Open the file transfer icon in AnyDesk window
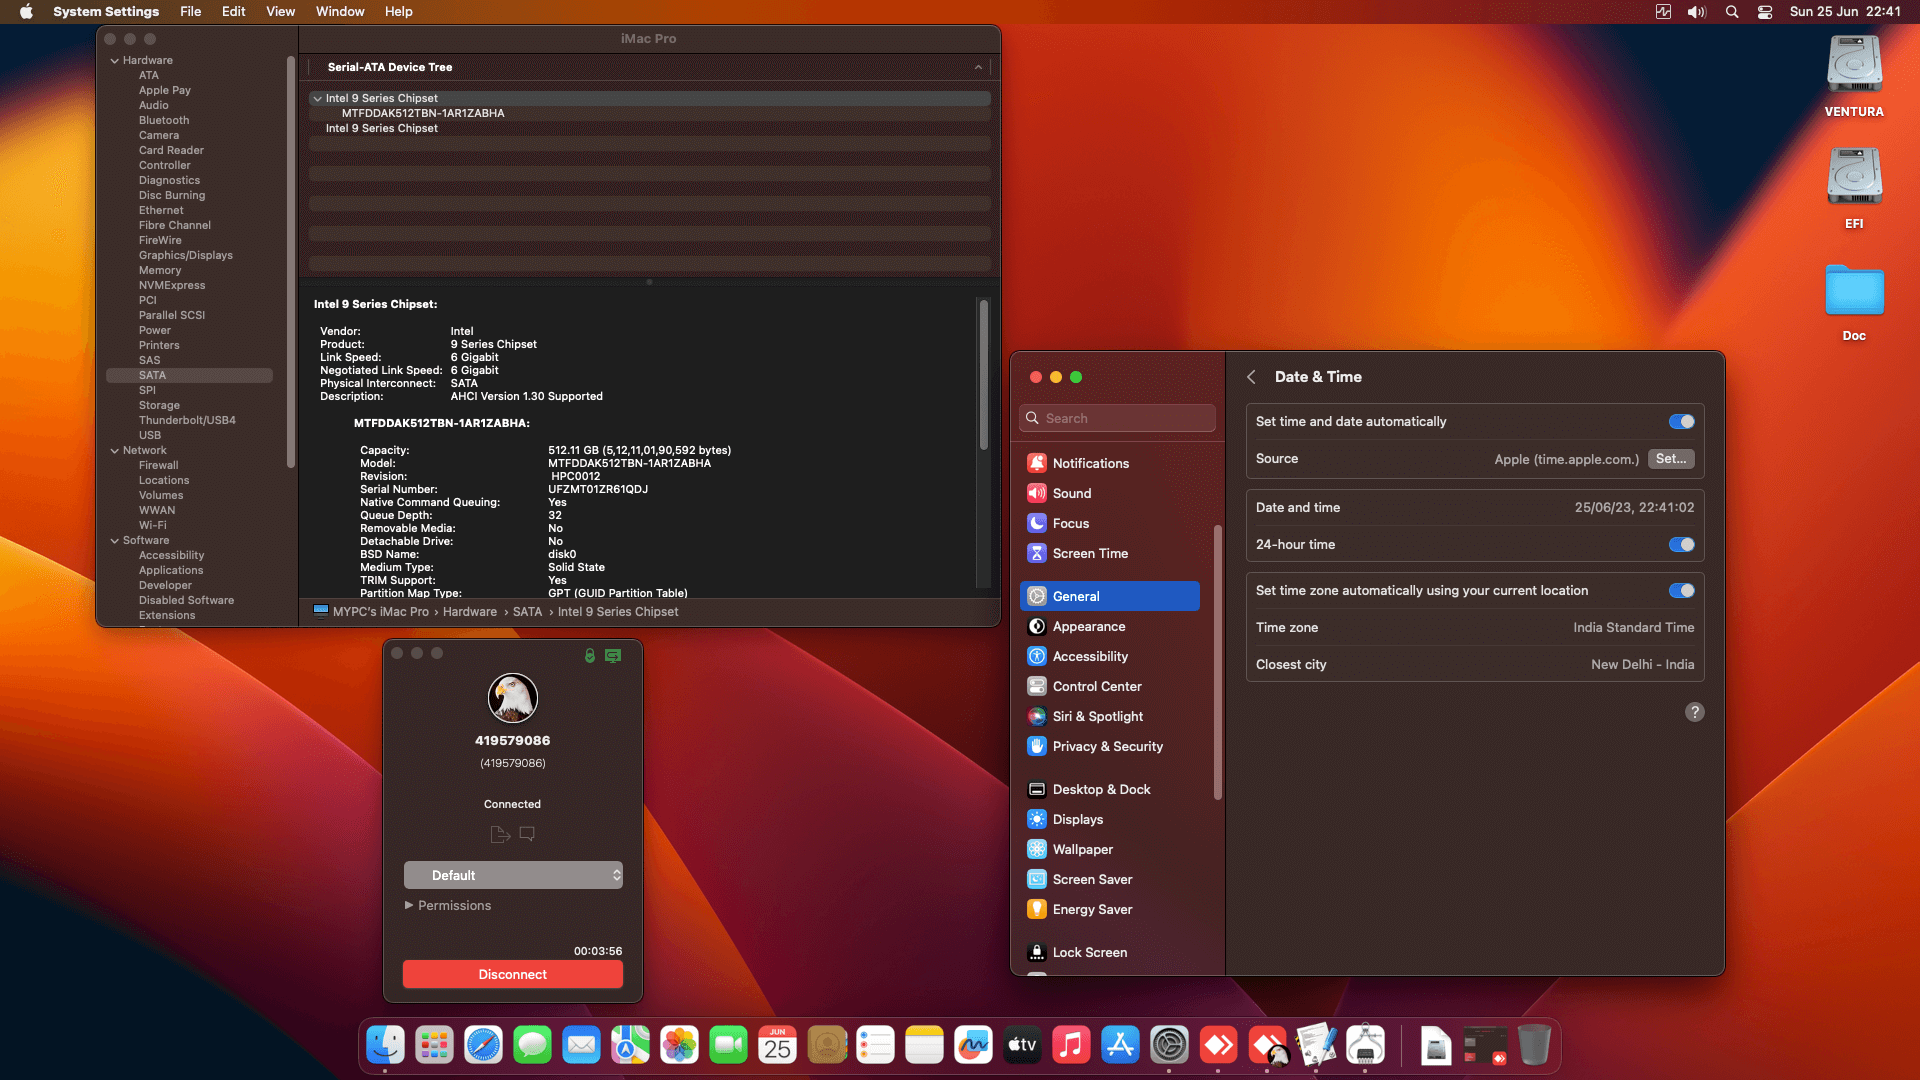1920x1080 pixels. tap(500, 834)
